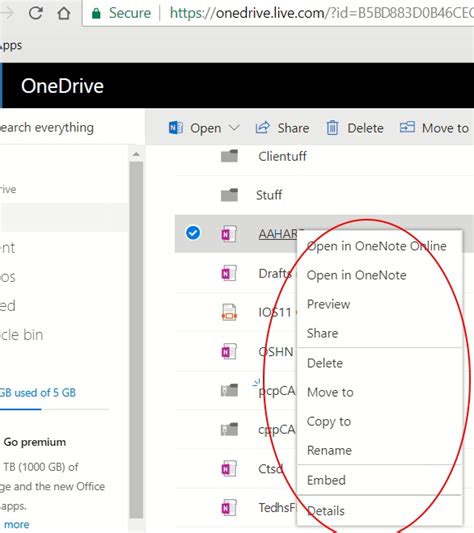Uncheck the selected AAHAR notebook checkmark
Image resolution: width=474 pixels, height=533 pixels.
coord(193,233)
